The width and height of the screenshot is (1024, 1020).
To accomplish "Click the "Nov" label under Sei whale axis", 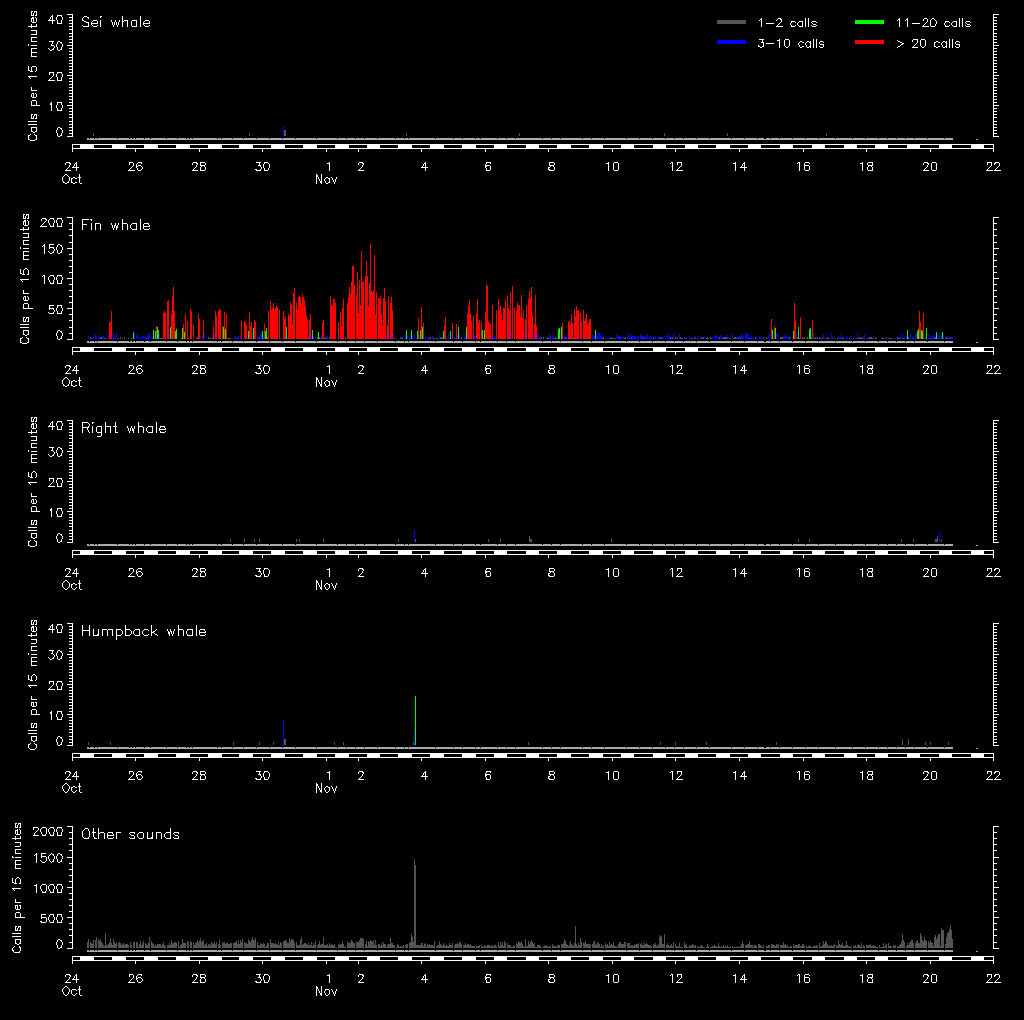I will (326, 180).
